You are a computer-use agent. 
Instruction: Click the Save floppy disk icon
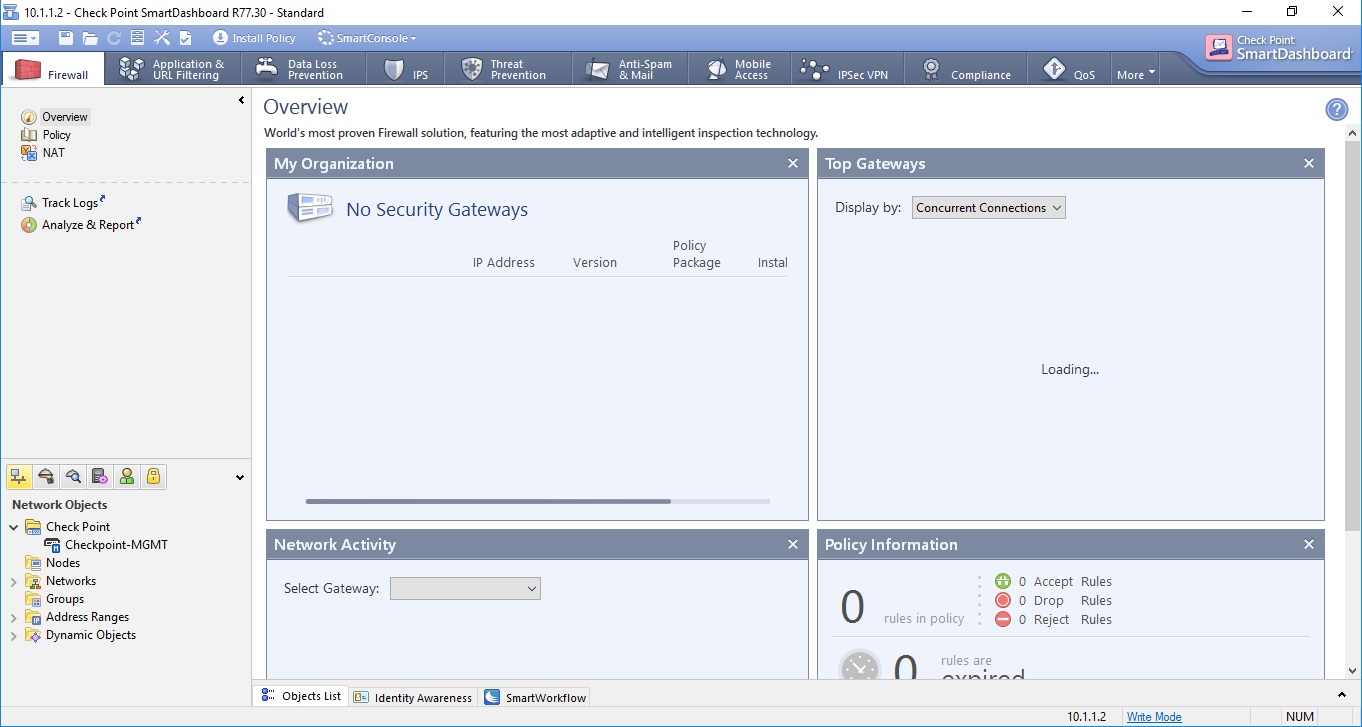coord(66,38)
